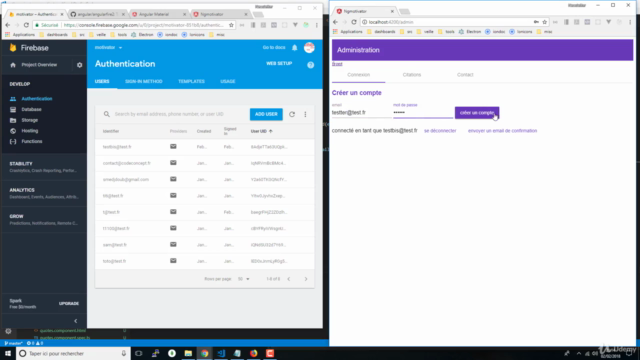Focus the email field in Créer un compte

(x=361, y=113)
